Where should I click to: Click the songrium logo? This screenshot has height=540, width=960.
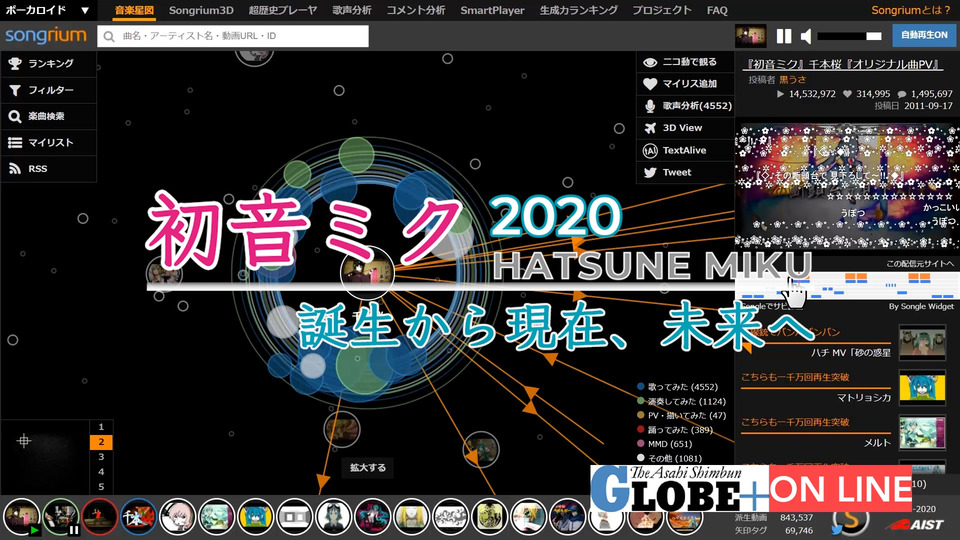click(46, 36)
